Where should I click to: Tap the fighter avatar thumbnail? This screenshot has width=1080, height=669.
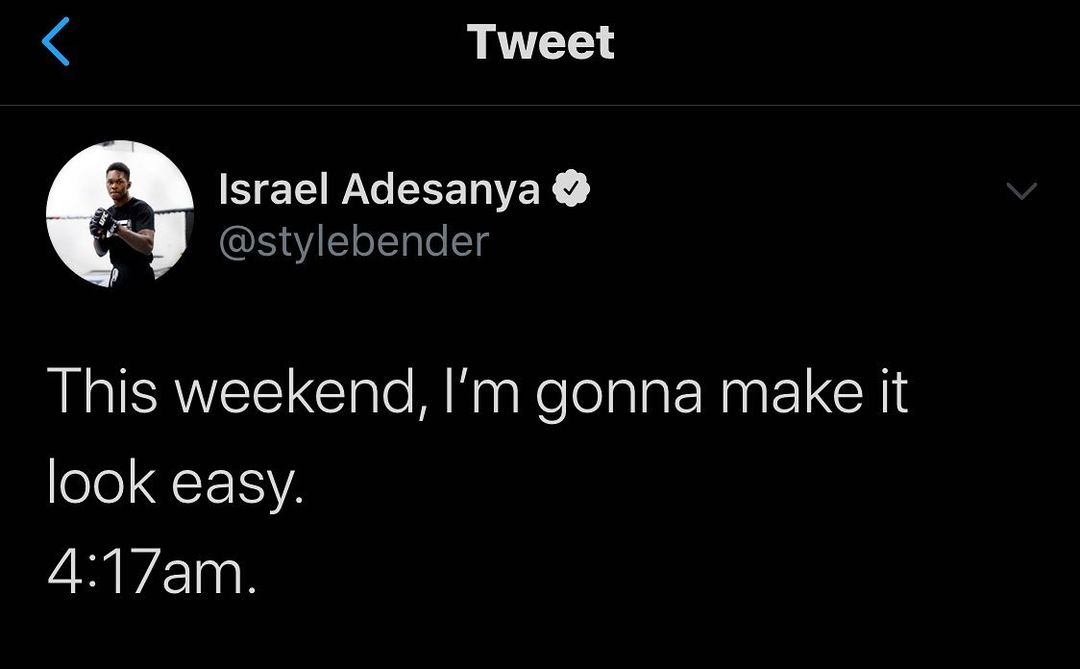point(120,214)
